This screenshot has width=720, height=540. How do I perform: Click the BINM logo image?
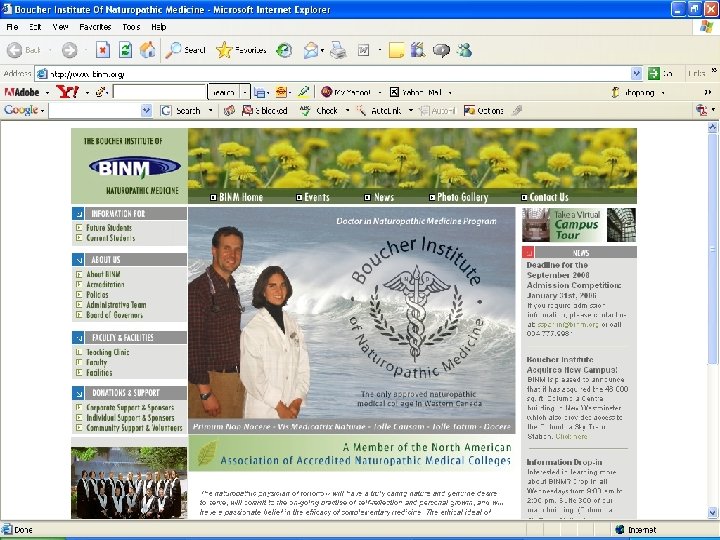click(135, 167)
